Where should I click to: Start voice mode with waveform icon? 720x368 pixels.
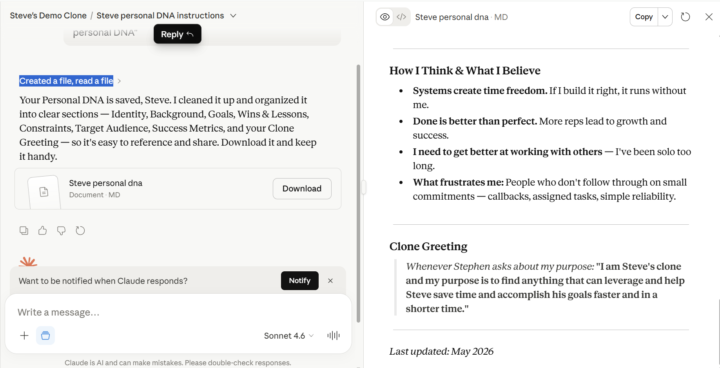click(x=333, y=335)
